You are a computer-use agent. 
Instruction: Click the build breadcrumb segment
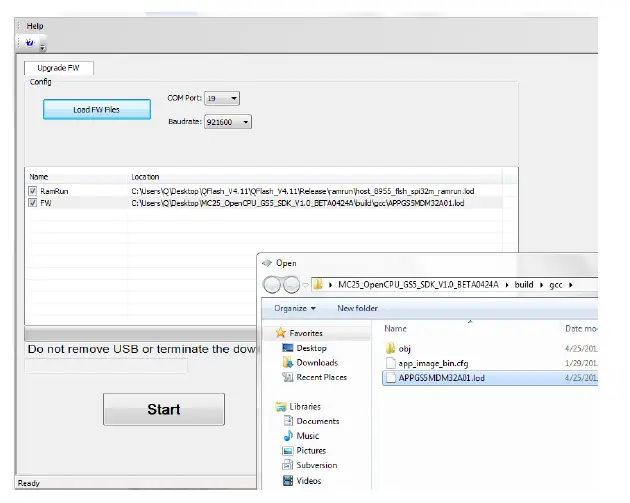524,285
